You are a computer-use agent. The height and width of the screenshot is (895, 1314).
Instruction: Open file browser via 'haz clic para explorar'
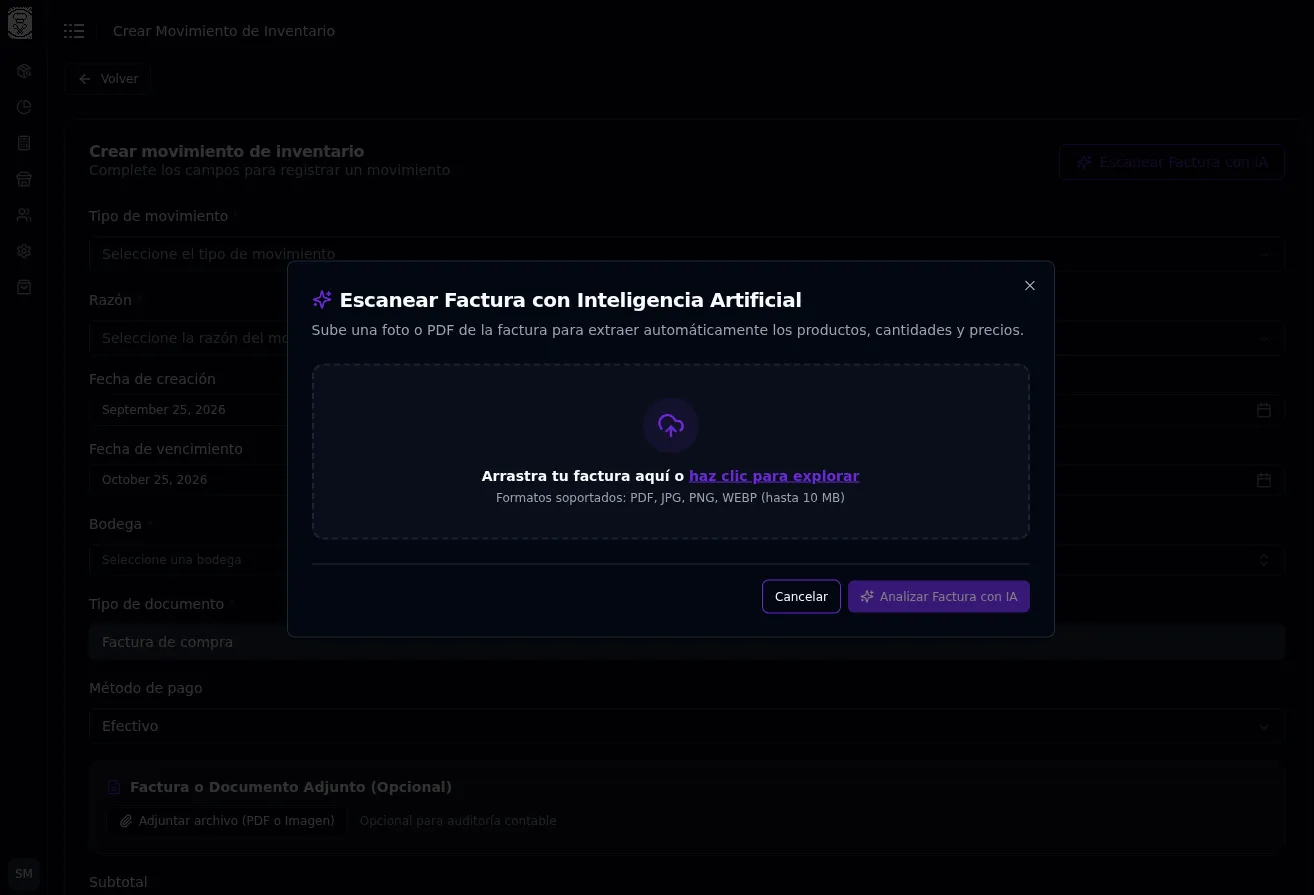(x=774, y=476)
